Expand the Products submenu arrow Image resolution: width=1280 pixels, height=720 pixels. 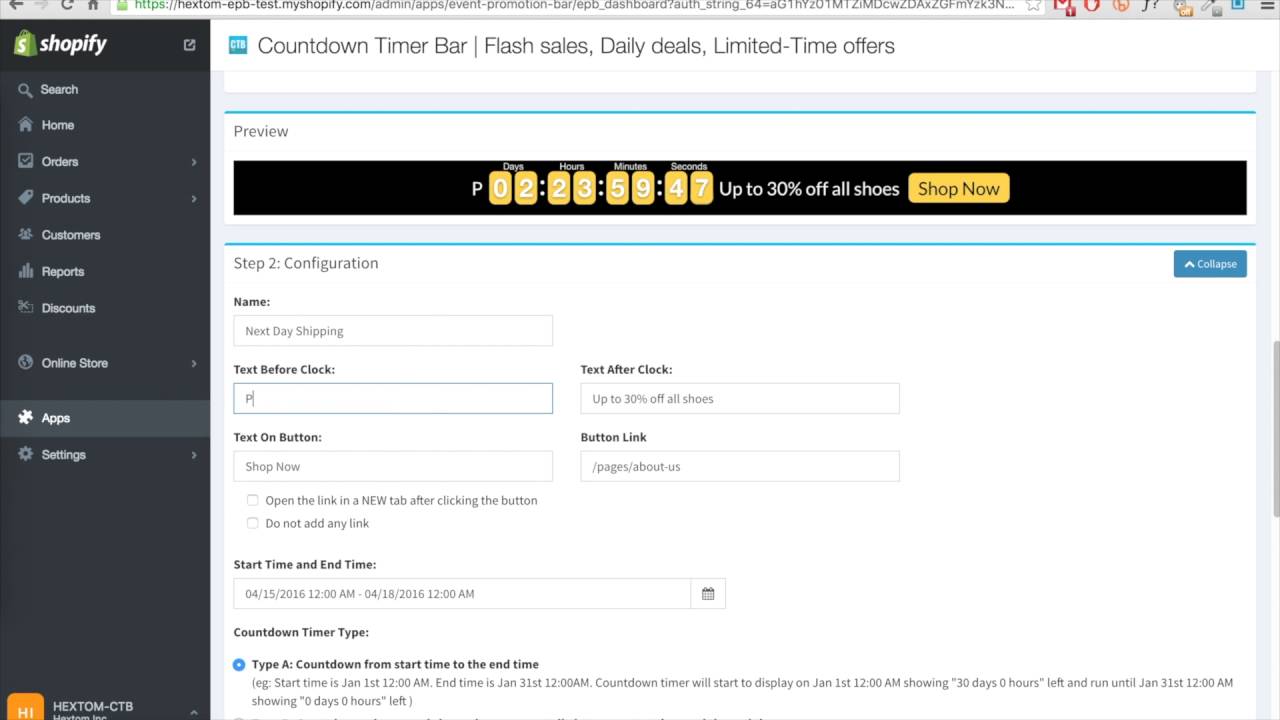tap(194, 199)
